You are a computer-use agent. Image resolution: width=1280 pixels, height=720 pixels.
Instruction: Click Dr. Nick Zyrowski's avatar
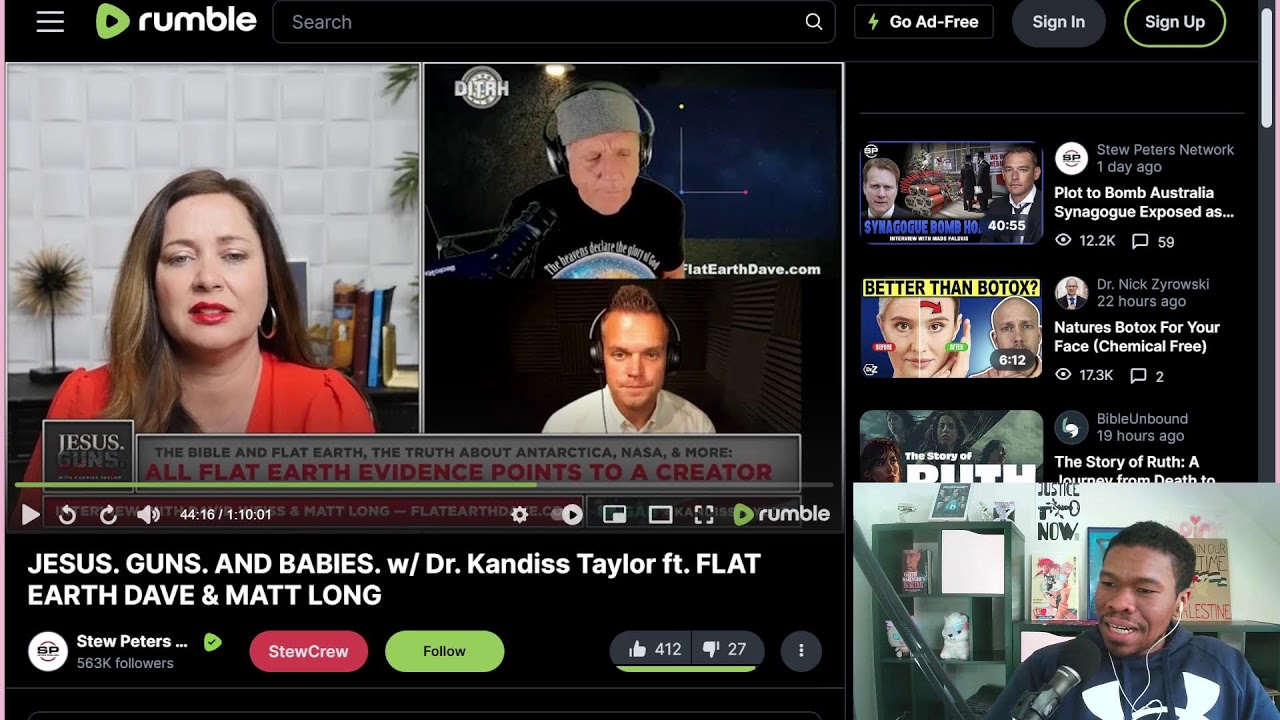point(1071,293)
